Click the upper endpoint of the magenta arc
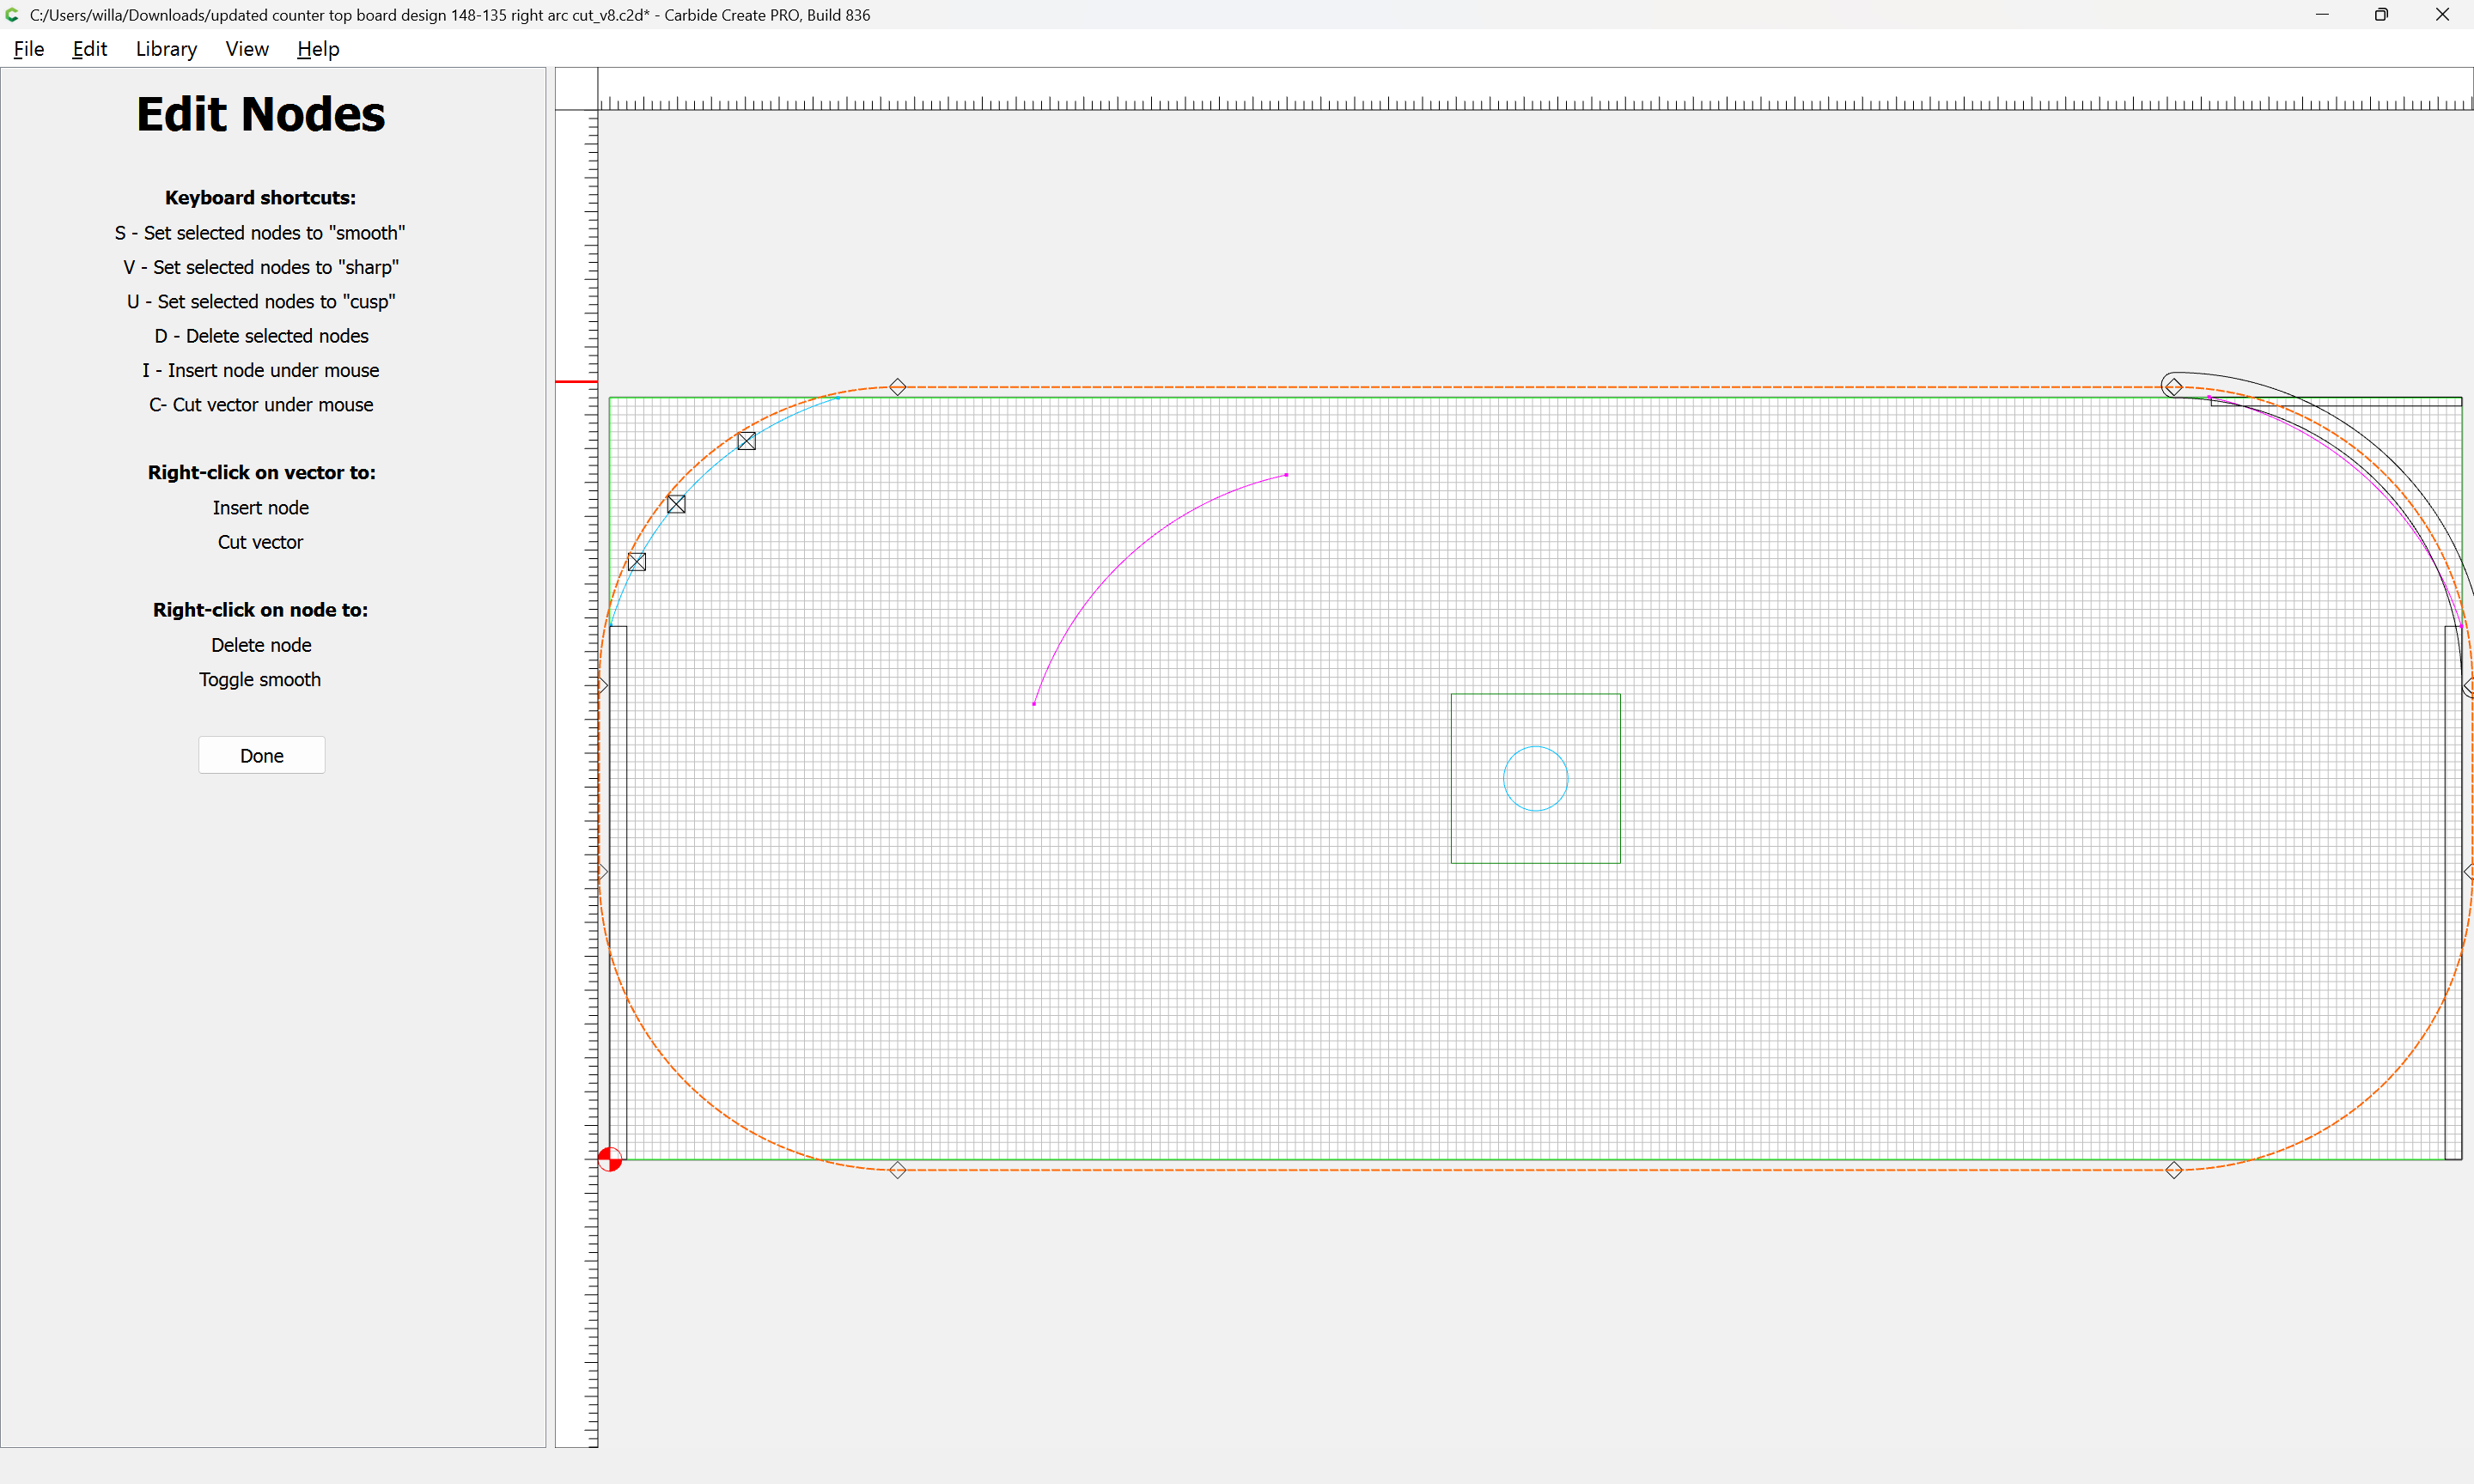2474x1484 pixels. click(x=1286, y=475)
